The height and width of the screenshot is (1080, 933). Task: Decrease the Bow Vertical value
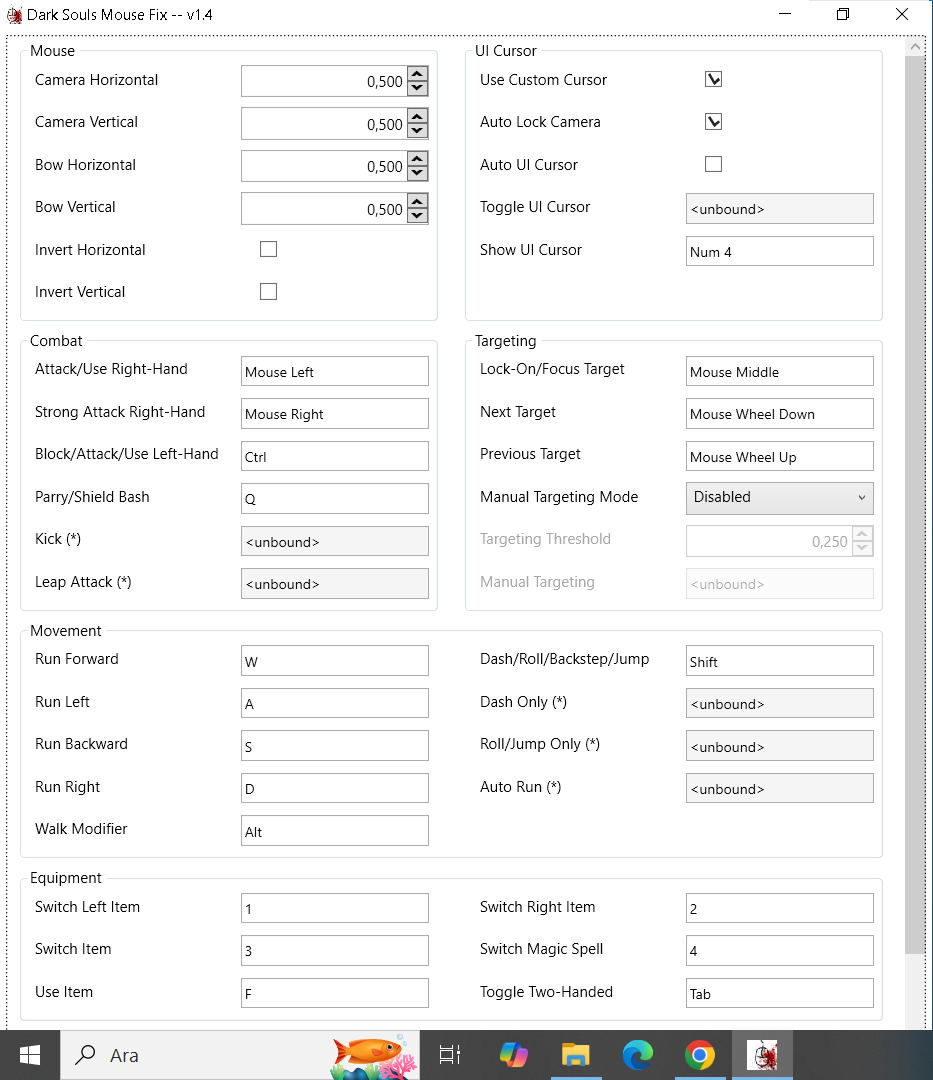pyautogui.click(x=418, y=216)
